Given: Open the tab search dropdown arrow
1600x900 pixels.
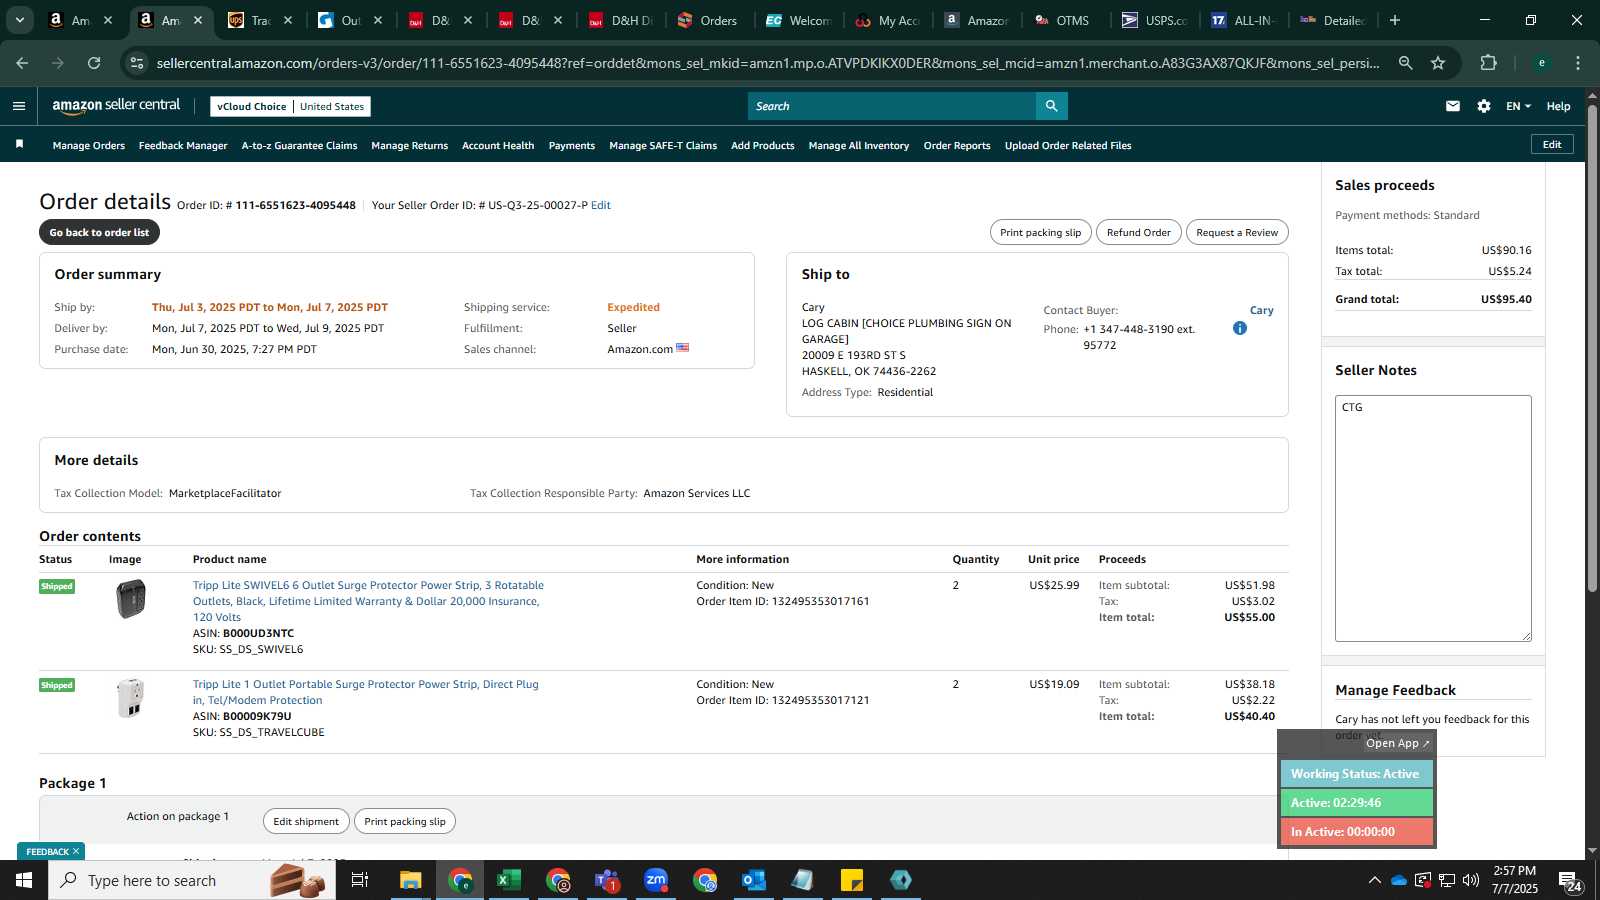Looking at the screenshot, I should click(x=19, y=20).
